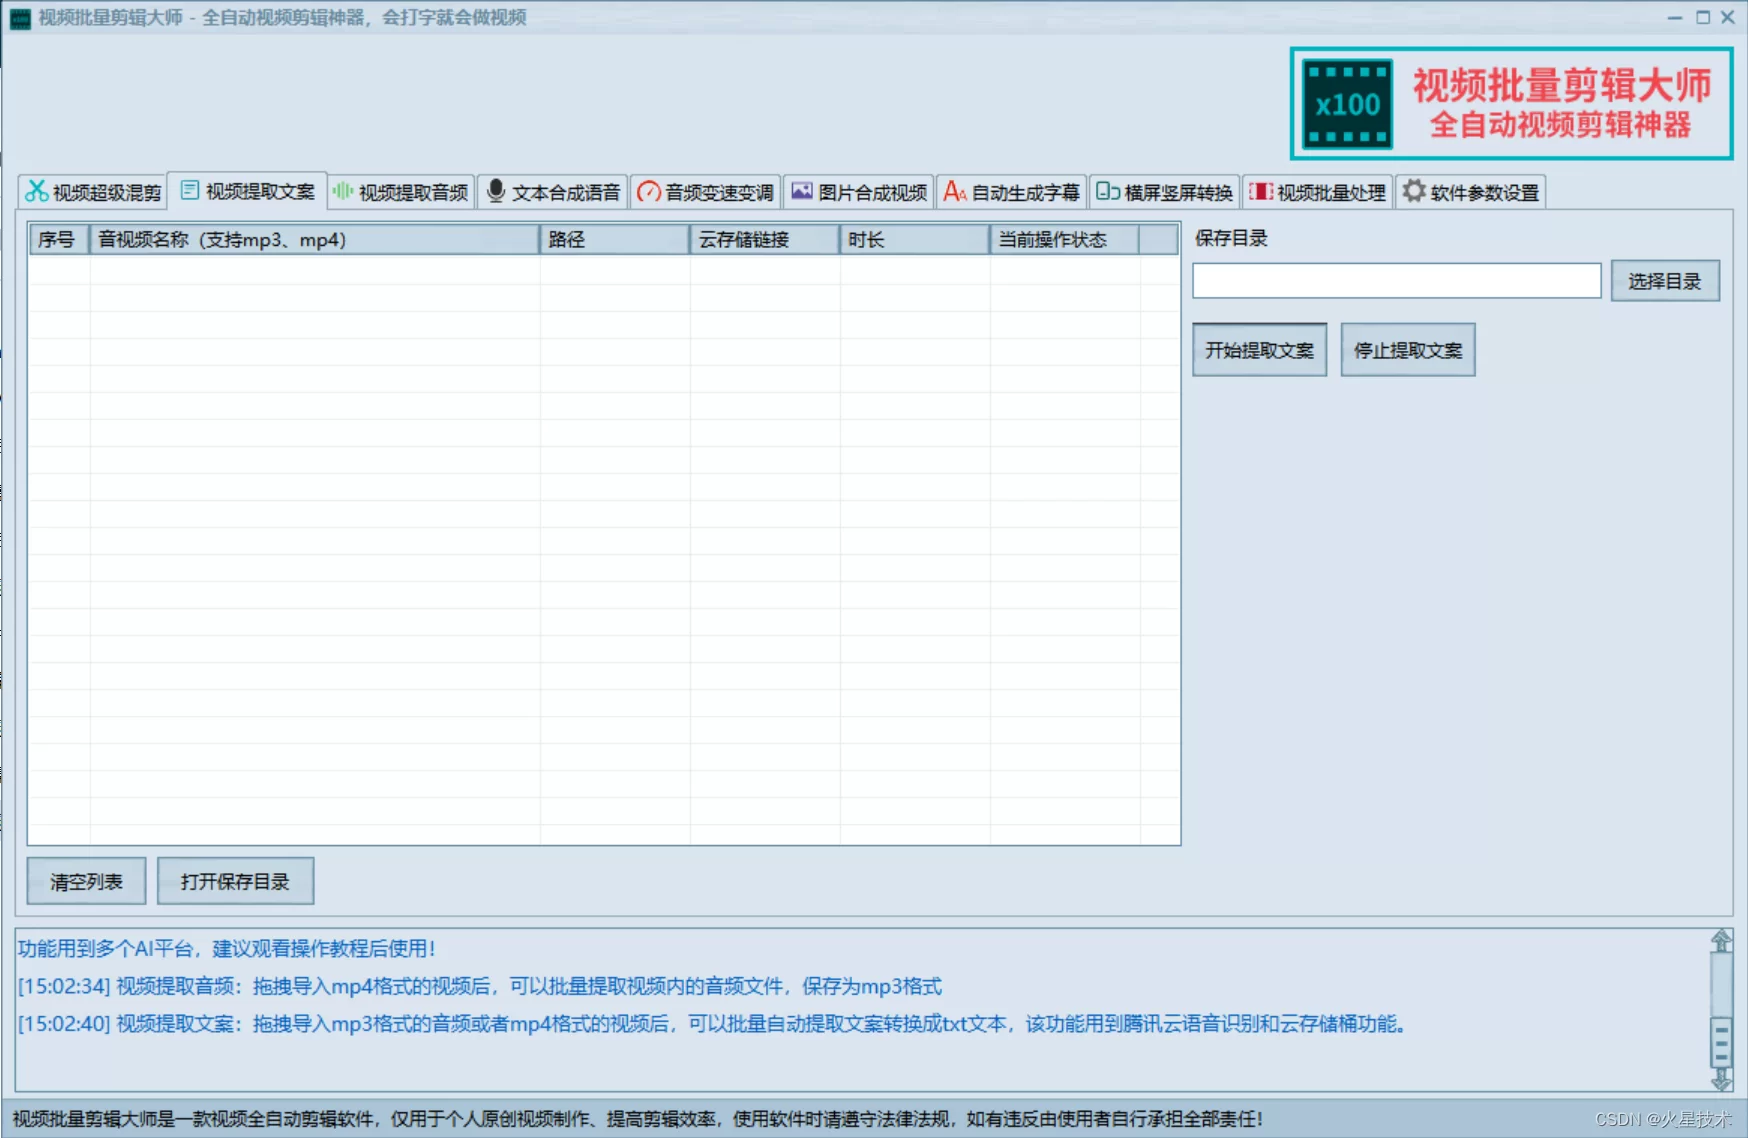The height and width of the screenshot is (1138, 1748).
Task: Click the gear icon for software settings
Action: 1413,191
